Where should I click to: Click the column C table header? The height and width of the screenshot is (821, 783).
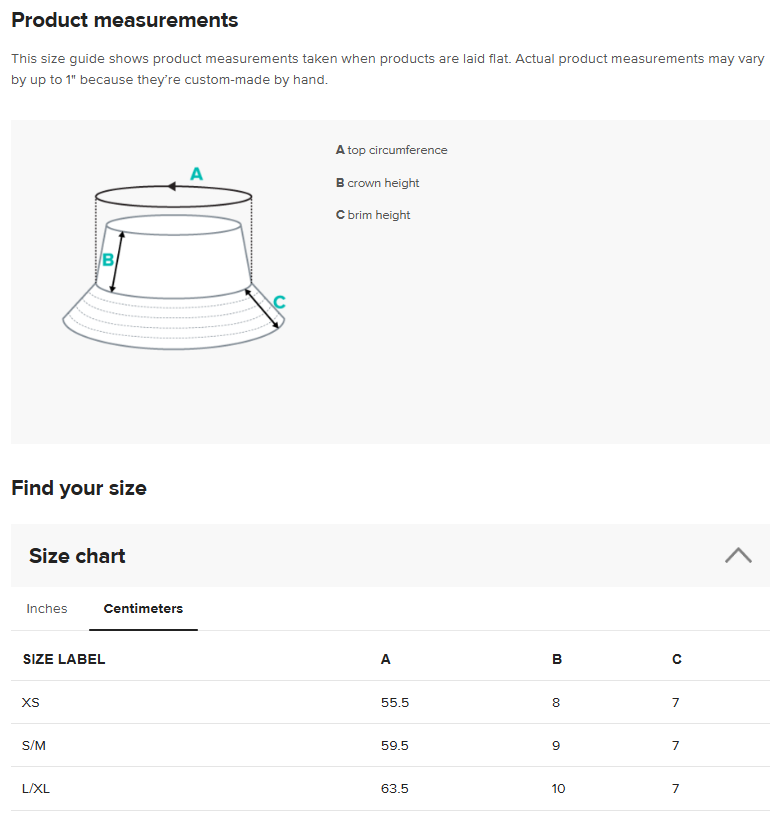677,659
